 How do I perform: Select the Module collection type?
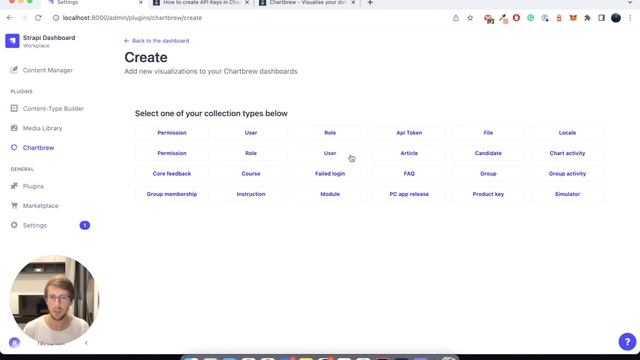click(x=330, y=194)
